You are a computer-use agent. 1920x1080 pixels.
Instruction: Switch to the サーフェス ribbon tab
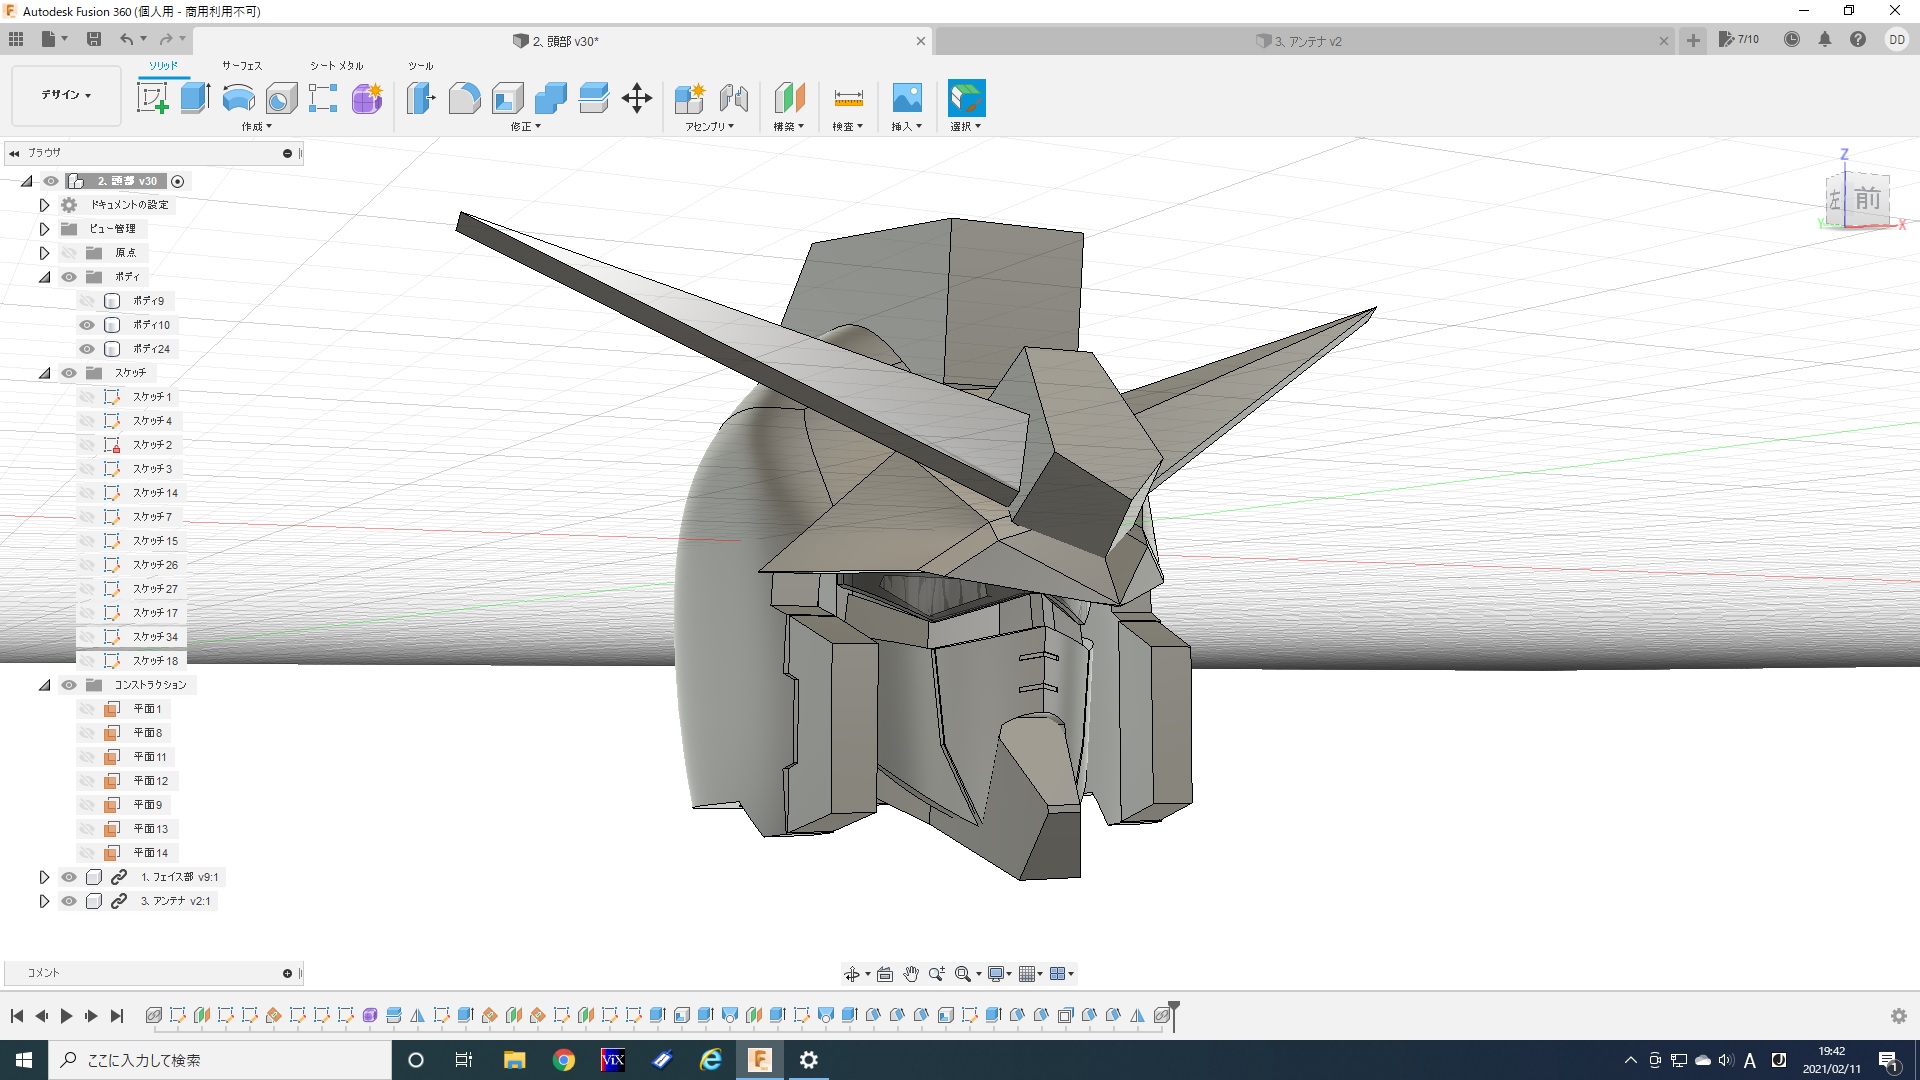tap(242, 66)
